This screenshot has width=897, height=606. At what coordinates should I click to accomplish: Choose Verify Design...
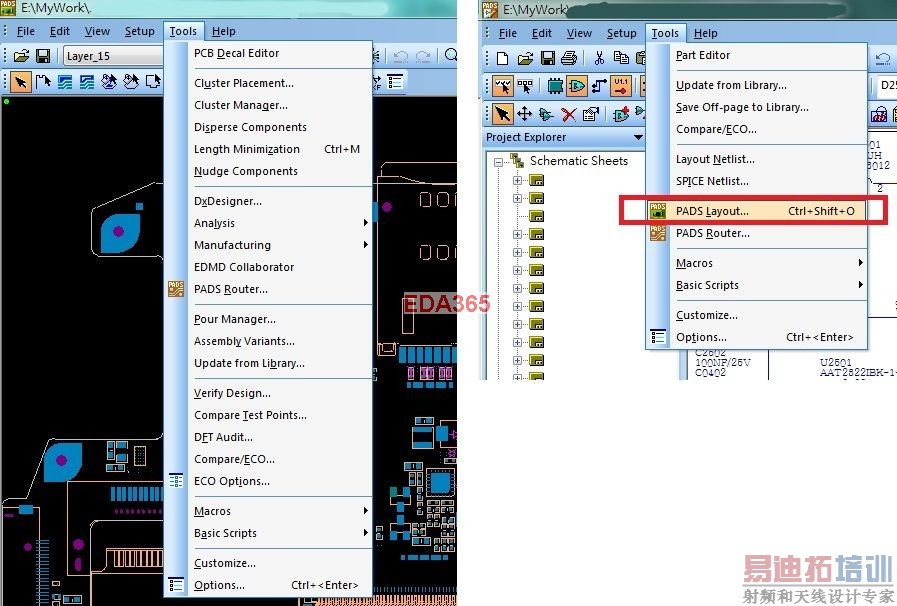coord(232,393)
